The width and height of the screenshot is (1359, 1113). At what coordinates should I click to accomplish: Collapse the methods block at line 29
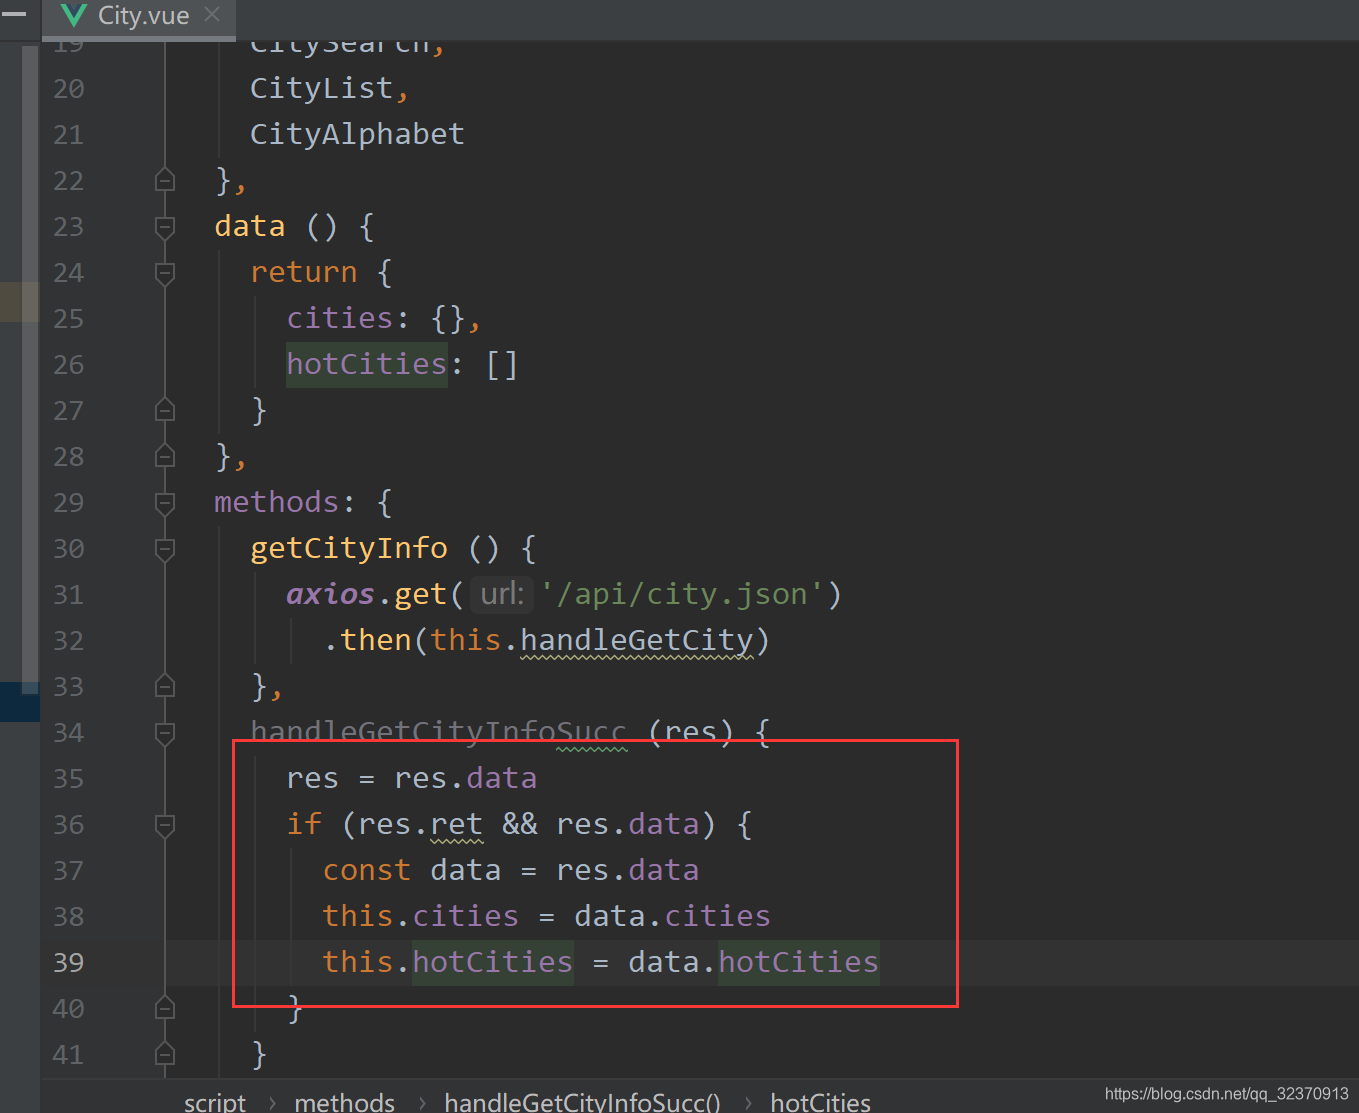(165, 503)
